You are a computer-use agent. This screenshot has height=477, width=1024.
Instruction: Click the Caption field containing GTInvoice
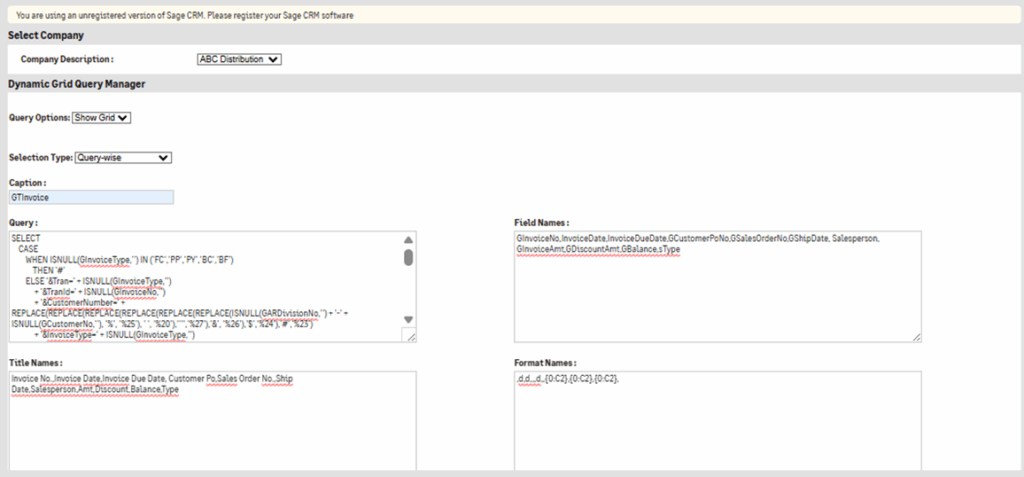pos(91,197)
